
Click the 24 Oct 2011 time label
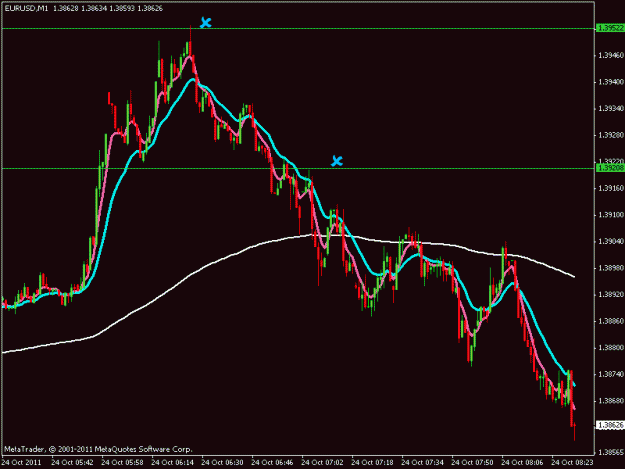coord(22,462)
